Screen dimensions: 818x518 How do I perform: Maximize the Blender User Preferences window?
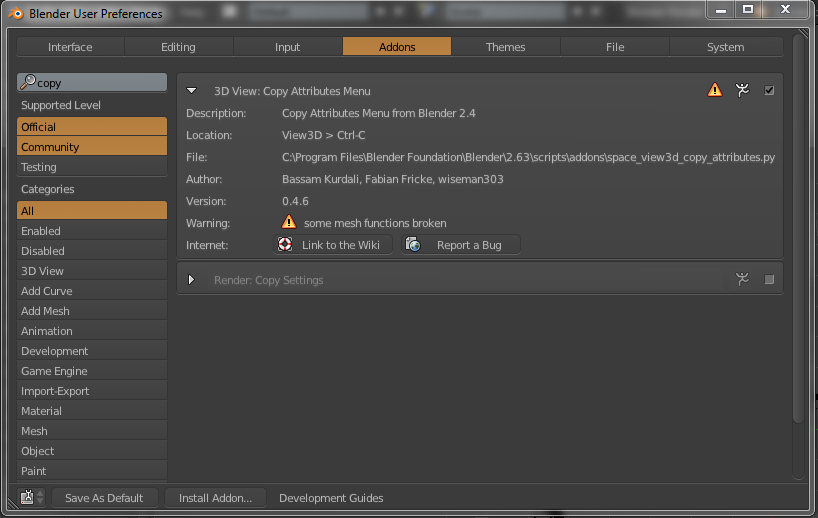coord(748,9)
